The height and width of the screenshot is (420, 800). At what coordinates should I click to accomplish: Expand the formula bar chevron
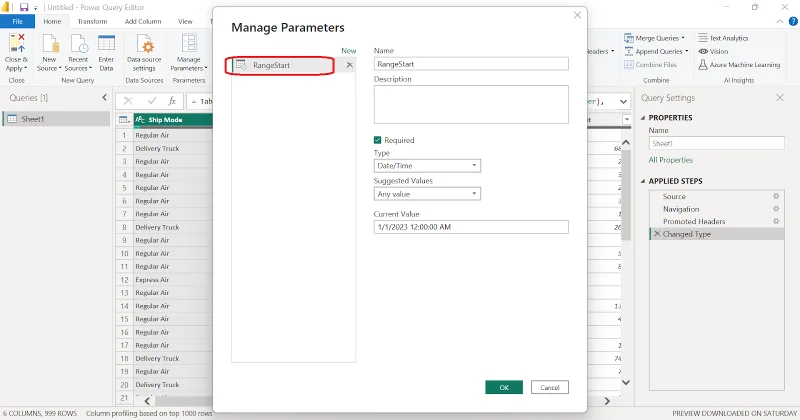(623, 102)
